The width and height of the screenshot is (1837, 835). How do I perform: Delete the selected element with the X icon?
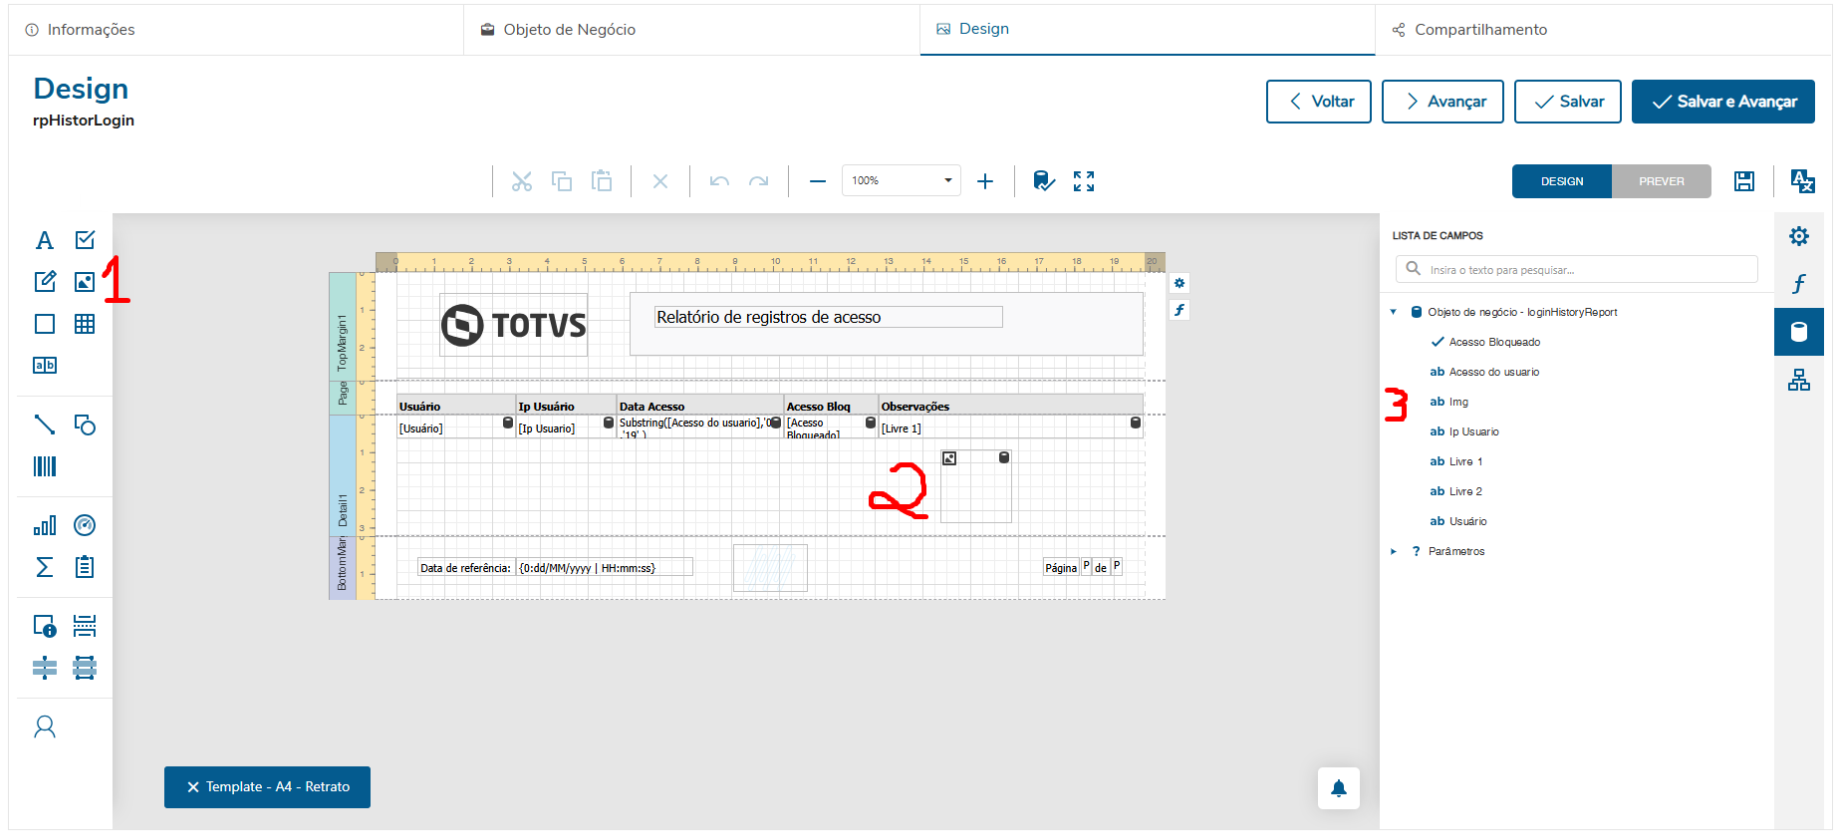pos(660,181)
